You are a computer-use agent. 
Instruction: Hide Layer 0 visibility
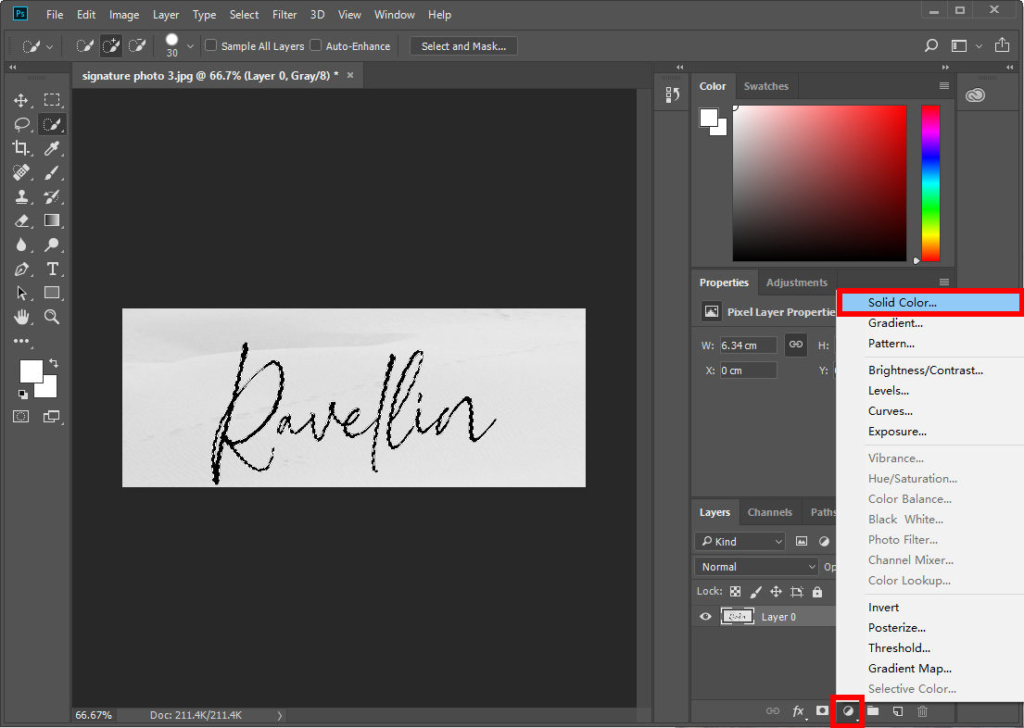click(x=705, y=616)
